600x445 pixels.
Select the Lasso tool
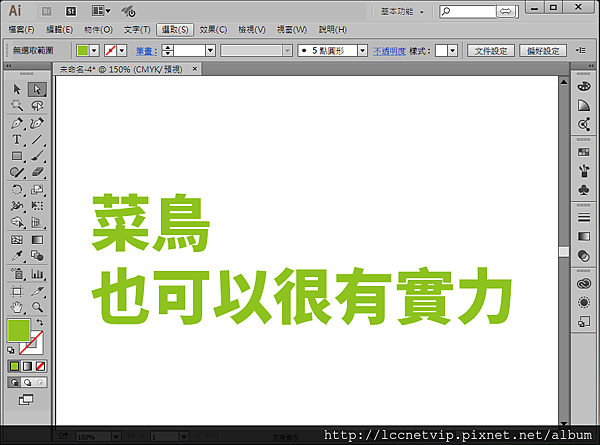(37, 106)
